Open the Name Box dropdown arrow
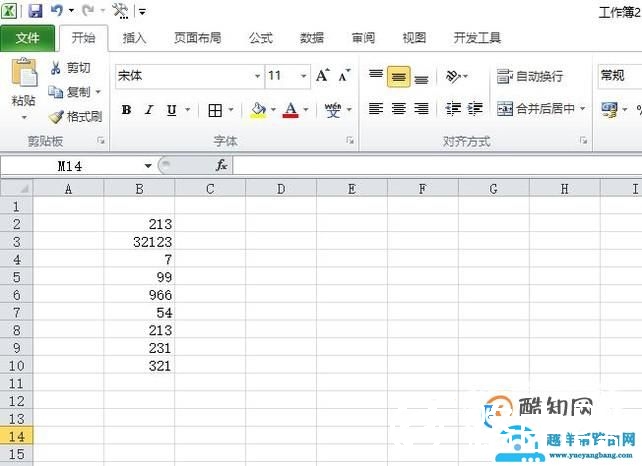642x466 pixels. (x=148, y=166)
